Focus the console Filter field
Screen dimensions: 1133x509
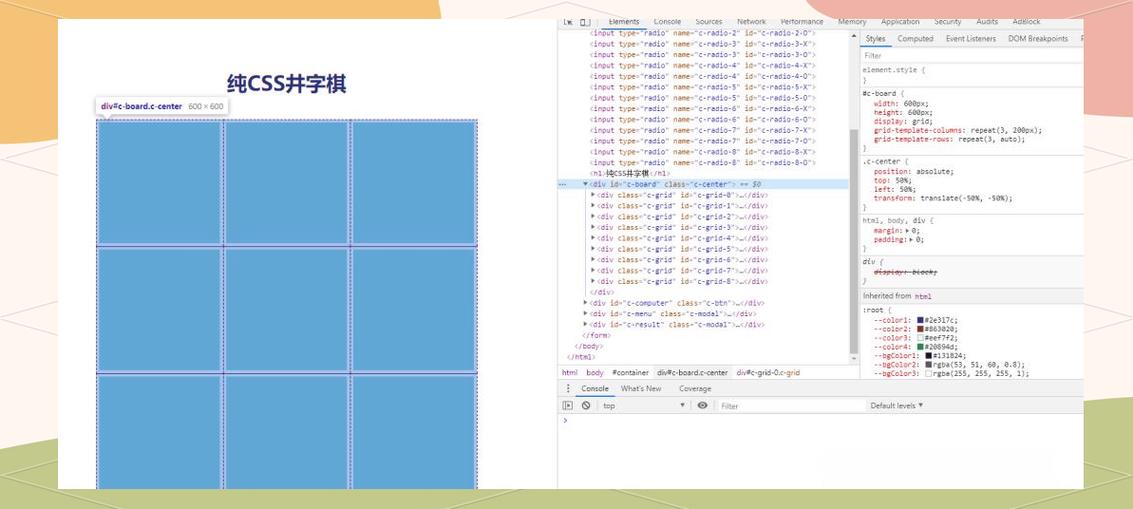791,406
